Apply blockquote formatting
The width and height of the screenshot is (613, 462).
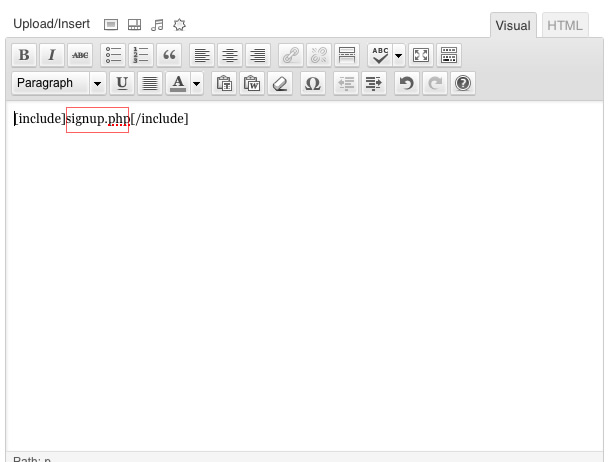(169, 55)
